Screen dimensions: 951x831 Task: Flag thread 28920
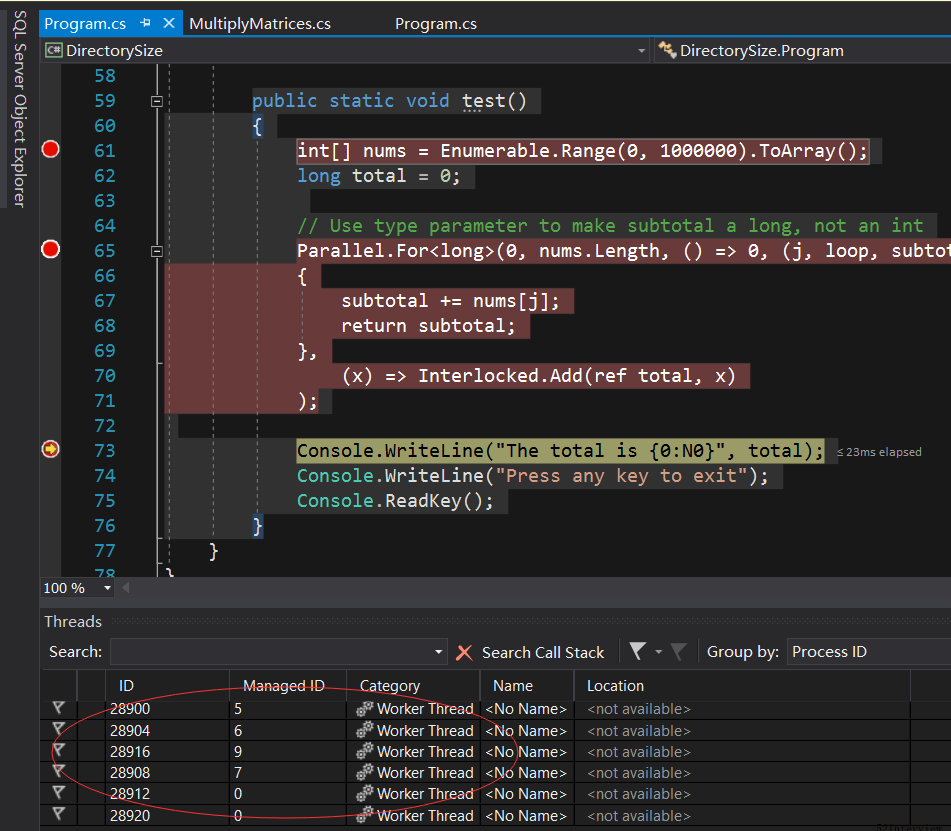click(58, 813)
